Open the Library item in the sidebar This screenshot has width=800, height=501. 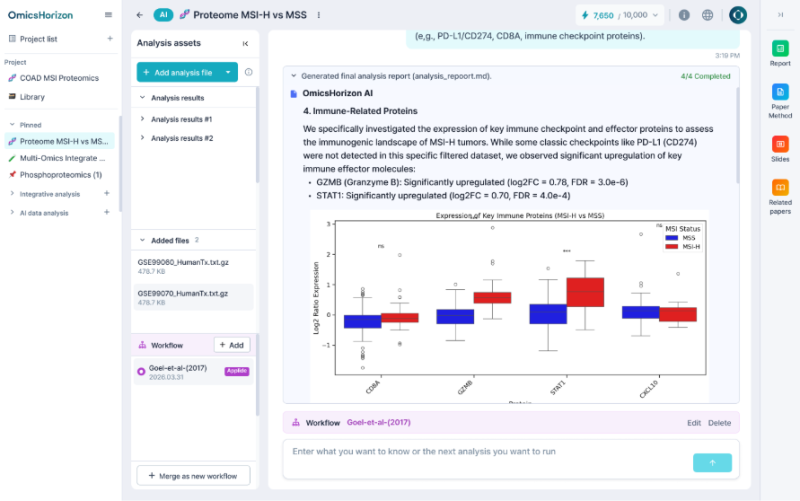tap(32, 97)
